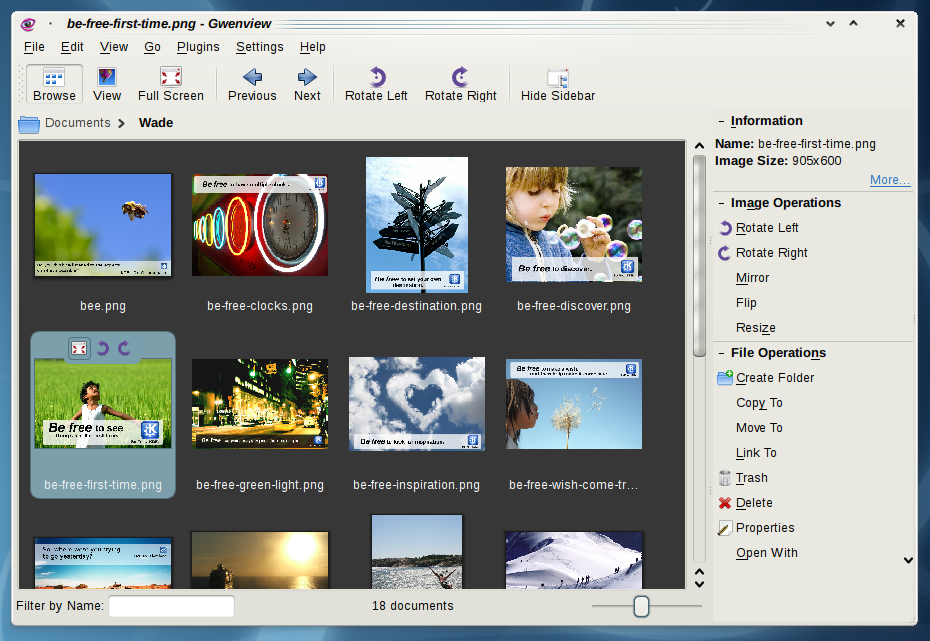Click Flip in Image Operations
930x641 pixels.
click(746, 302)
